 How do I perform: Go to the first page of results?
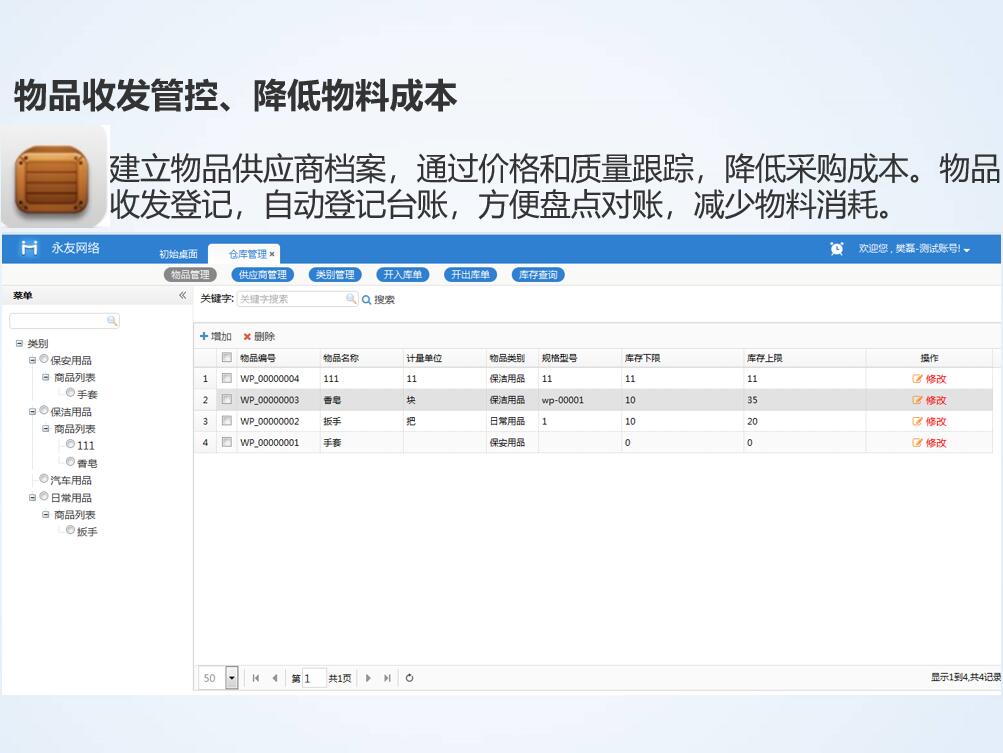(256, 678)
